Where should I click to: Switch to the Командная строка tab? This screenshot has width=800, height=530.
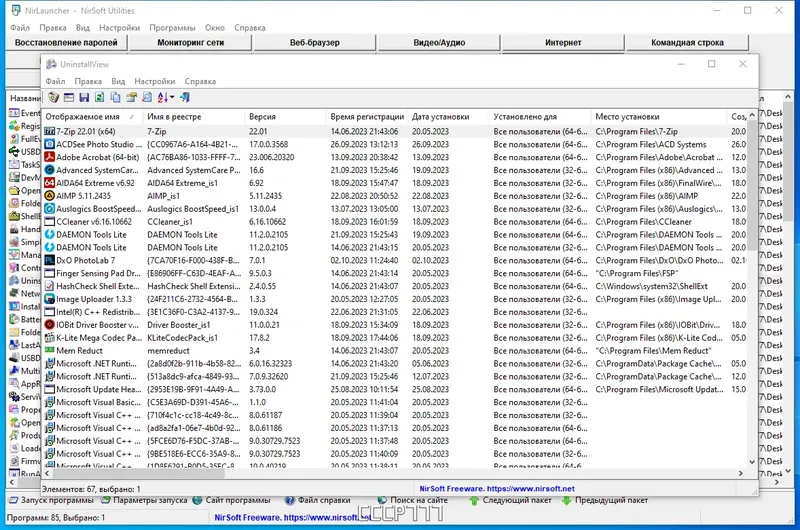pyautogui.click(x=687, y=43)
